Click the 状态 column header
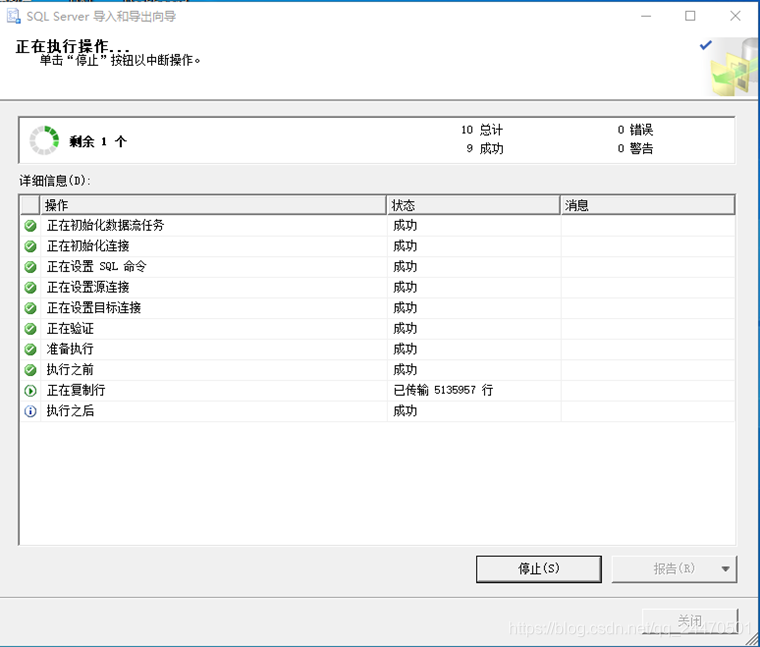The image size is (760, 647). tap(473, 205)
